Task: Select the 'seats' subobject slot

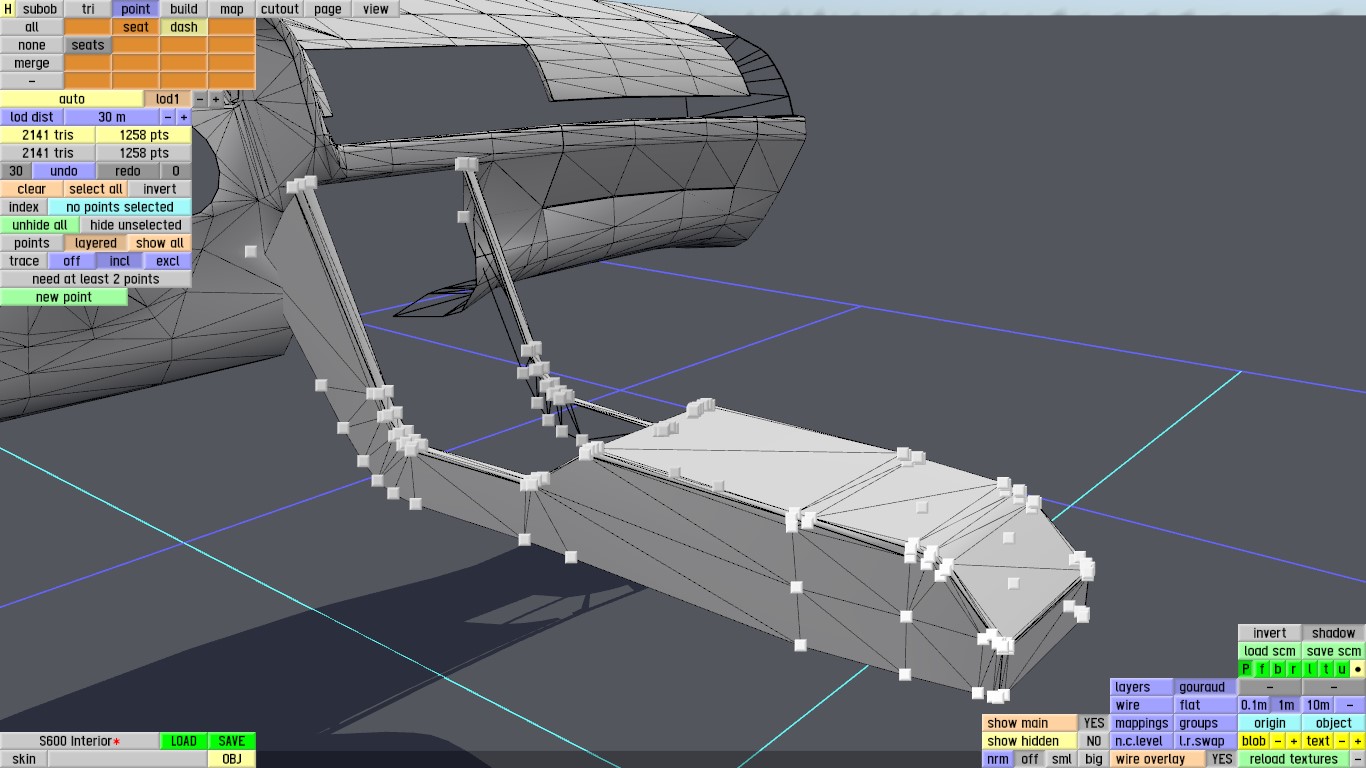Action: click(88, 45)
